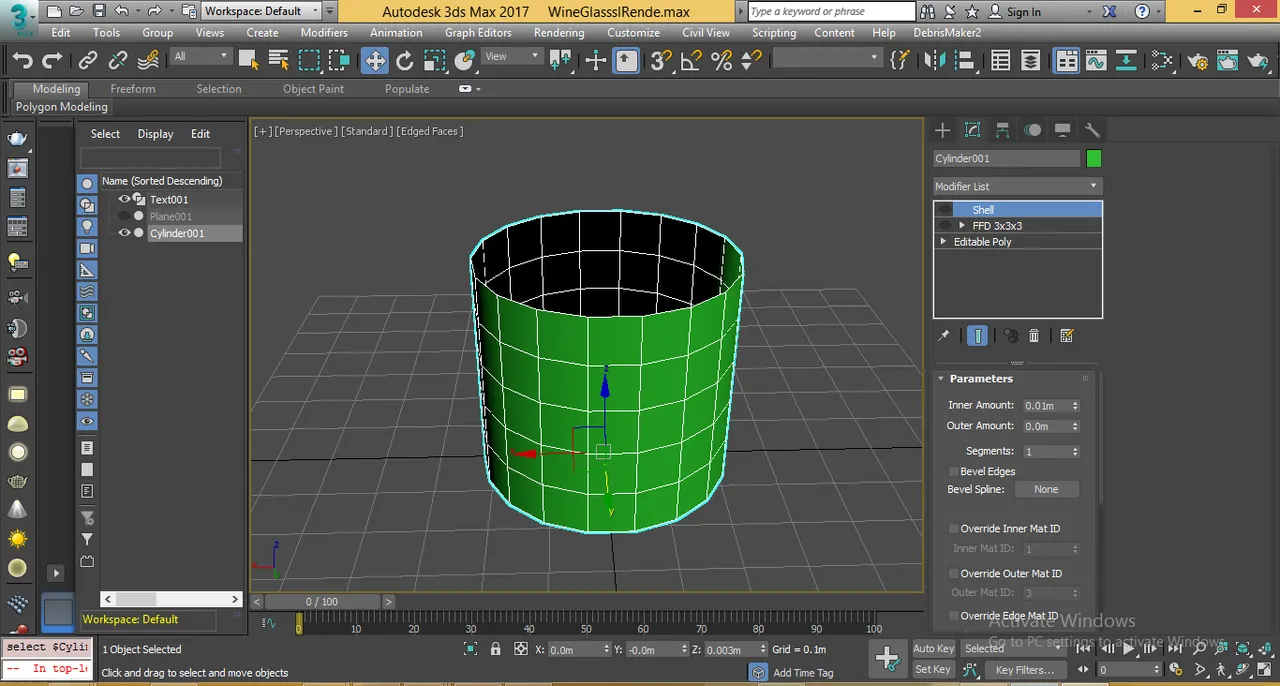Open the Modifier List dropdown

1017,186
